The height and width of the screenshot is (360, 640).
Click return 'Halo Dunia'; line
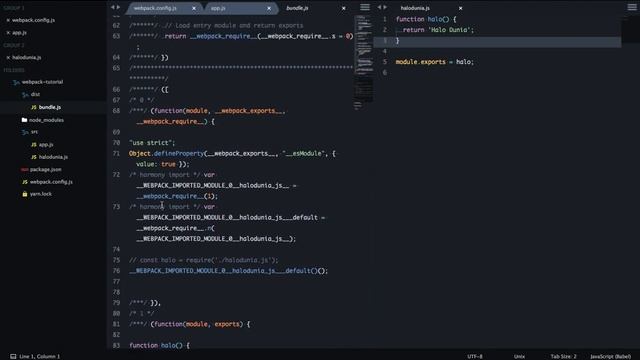pos(438,30)
